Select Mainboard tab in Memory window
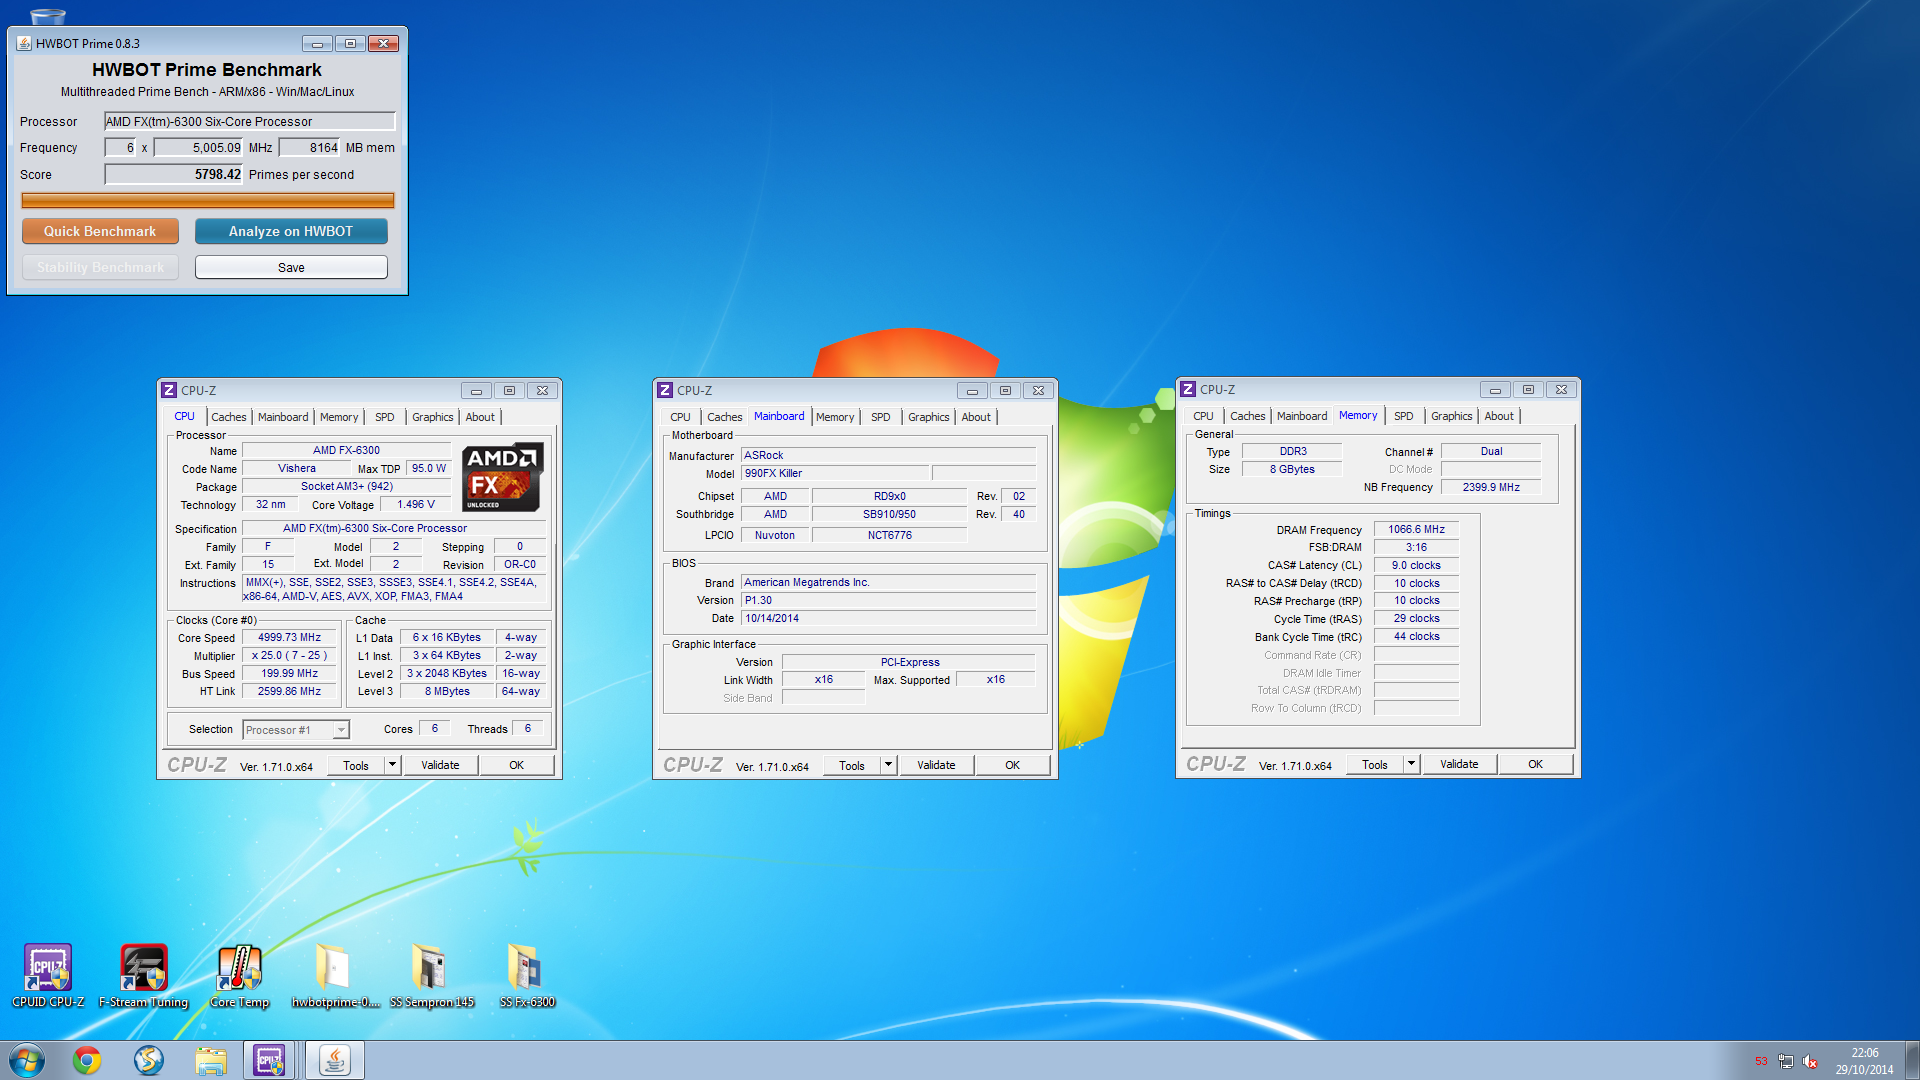The image size is (1920, 1080). 1301,416
